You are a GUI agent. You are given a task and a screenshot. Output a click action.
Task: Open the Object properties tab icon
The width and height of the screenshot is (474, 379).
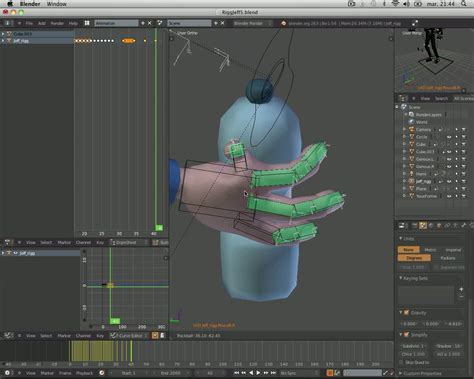click(439, 226)
